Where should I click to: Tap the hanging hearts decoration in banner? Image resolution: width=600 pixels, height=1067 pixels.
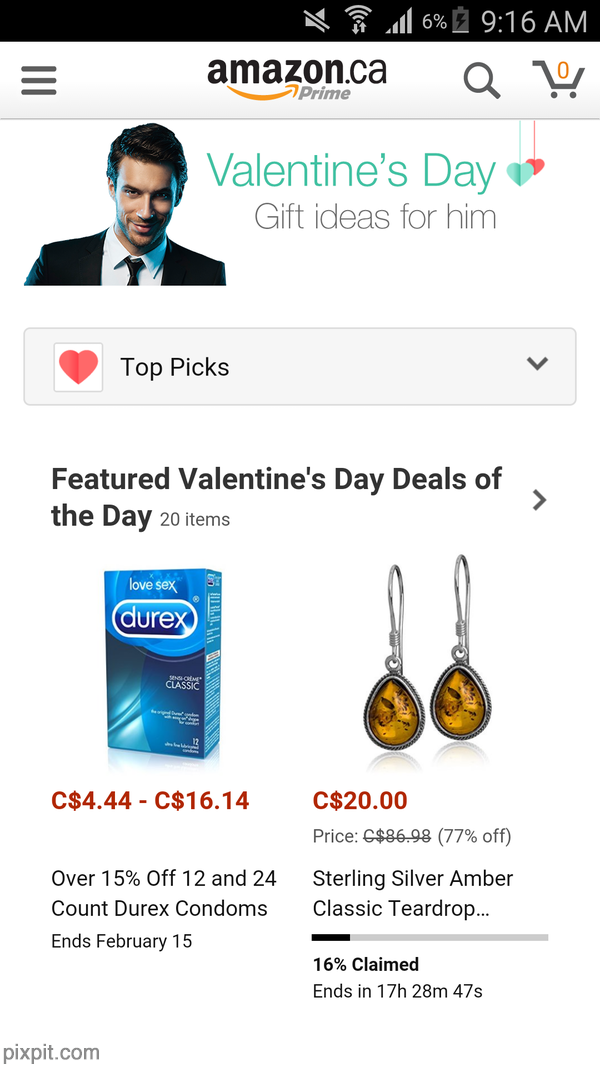pyautogui.click(x=526, y=165)
